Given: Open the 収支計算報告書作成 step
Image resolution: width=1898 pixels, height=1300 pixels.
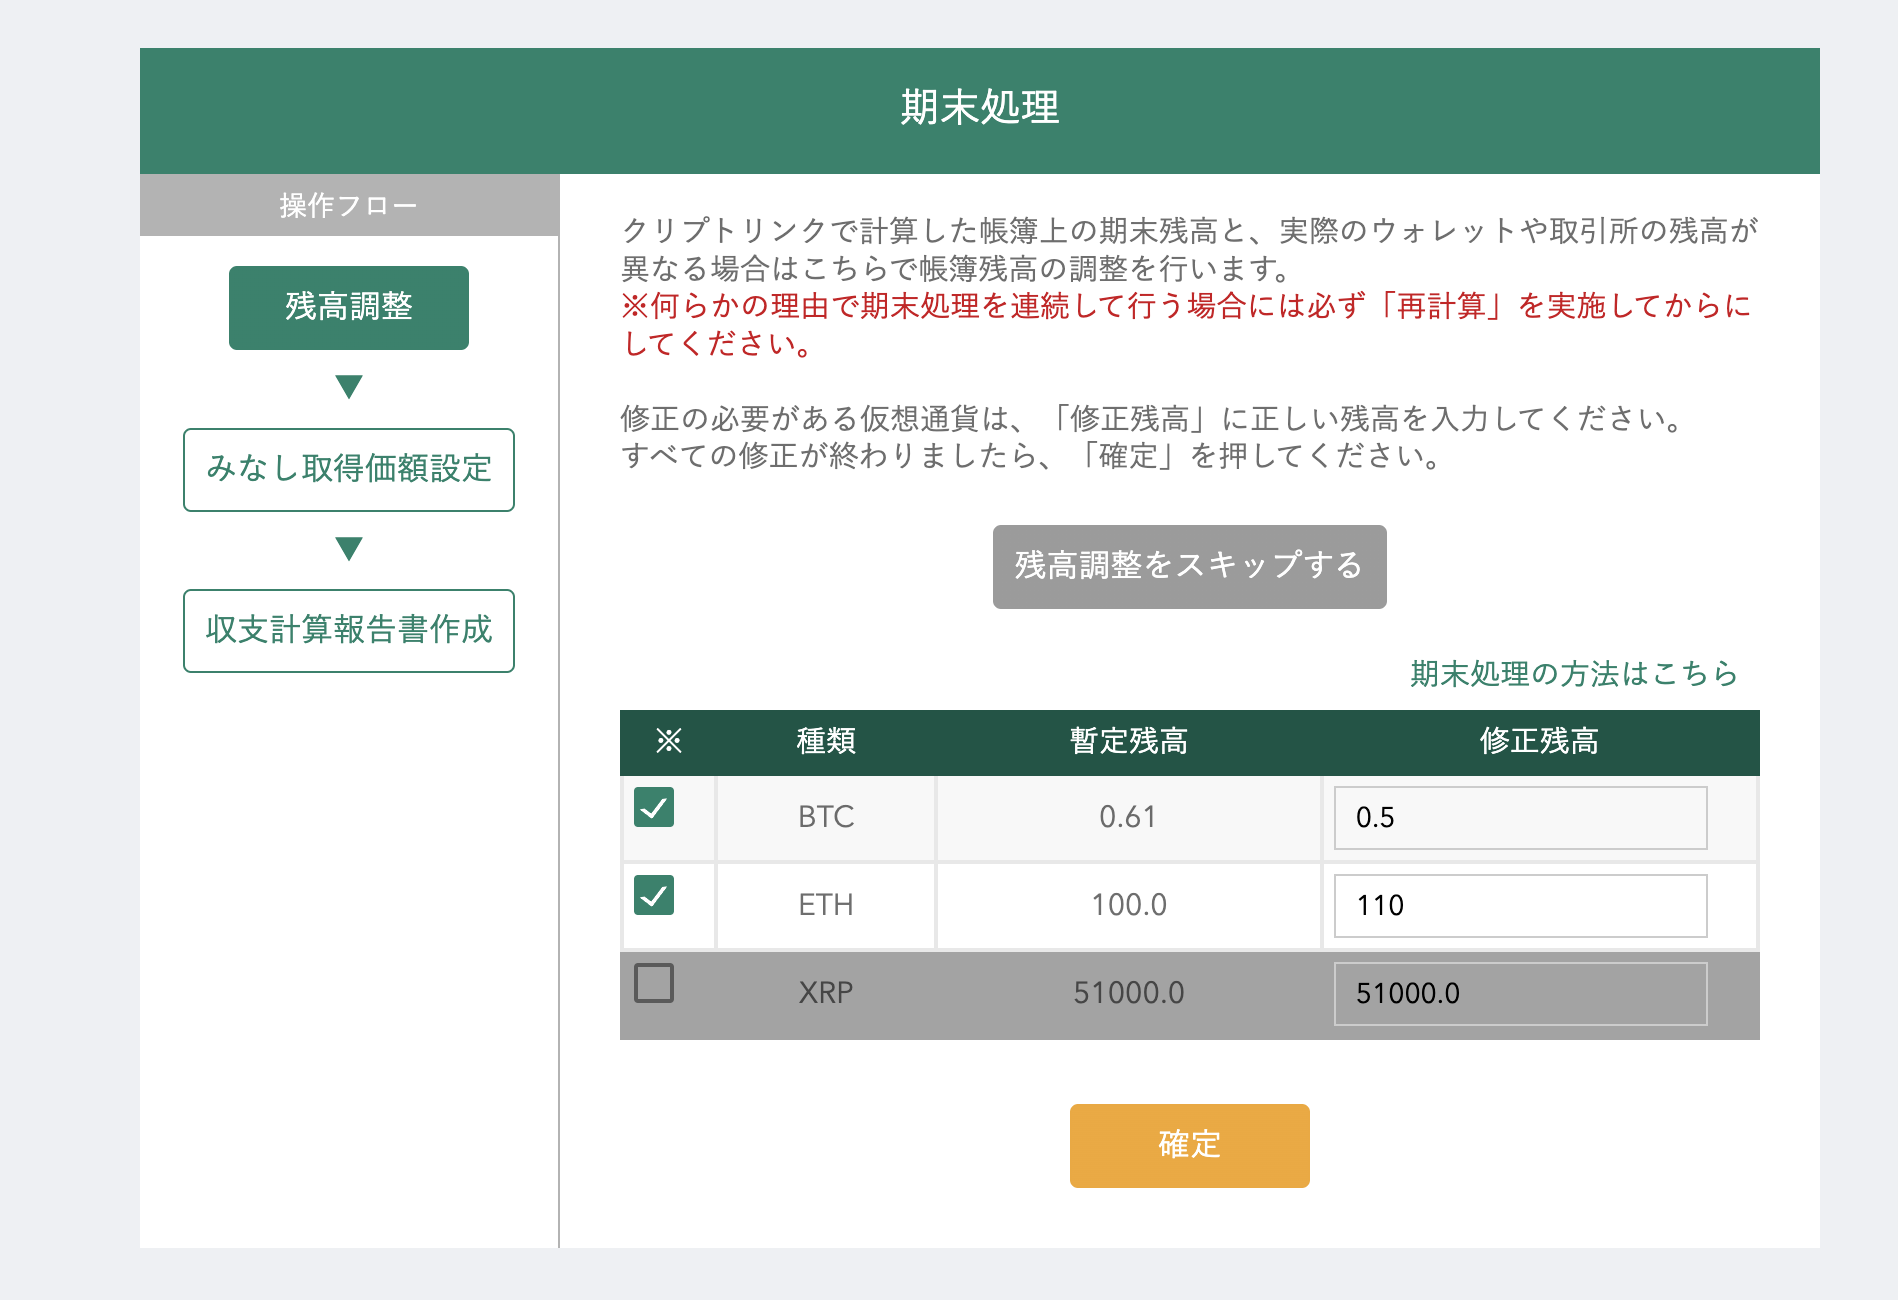Looking at the screenshot, I should click(x=349, y=631).
